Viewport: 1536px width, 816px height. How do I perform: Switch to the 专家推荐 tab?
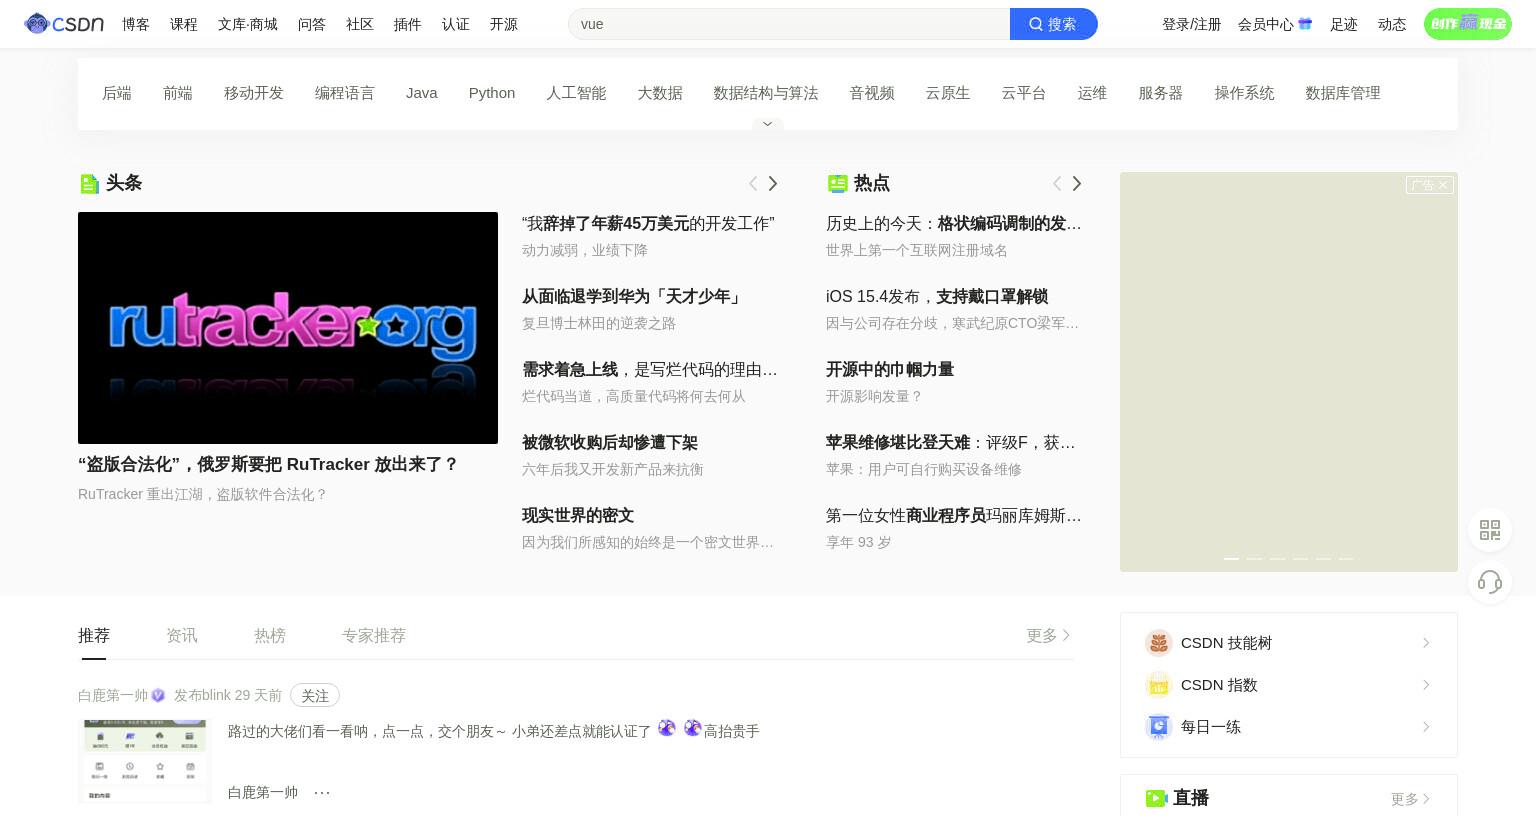374,635
